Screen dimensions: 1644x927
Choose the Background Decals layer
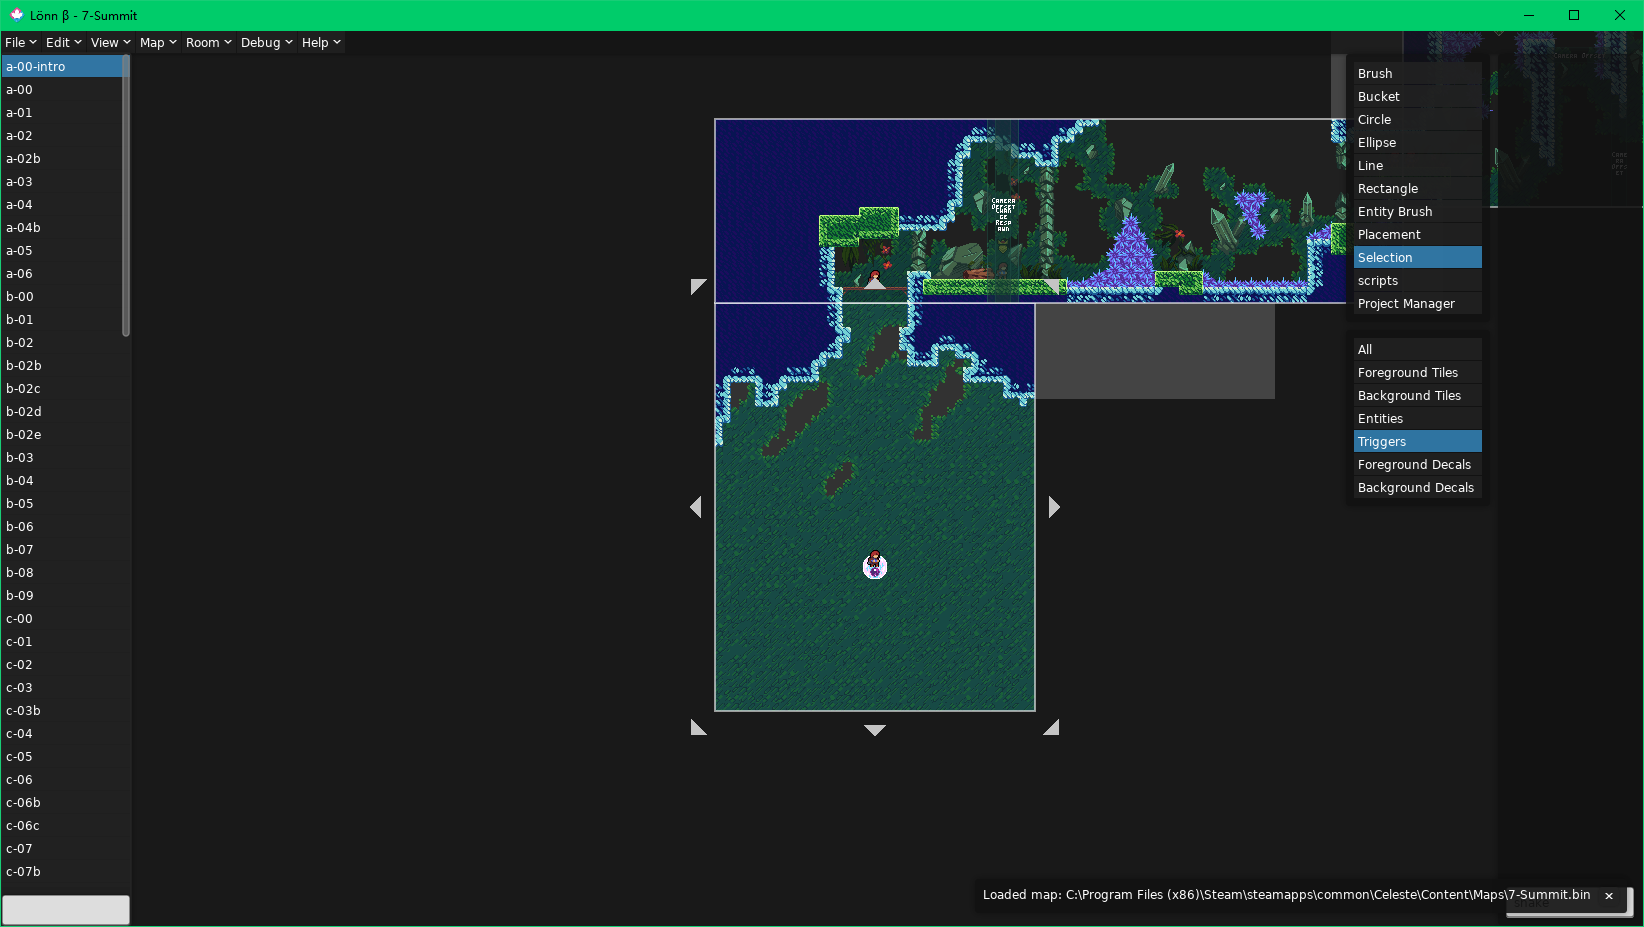point(1417,488)
